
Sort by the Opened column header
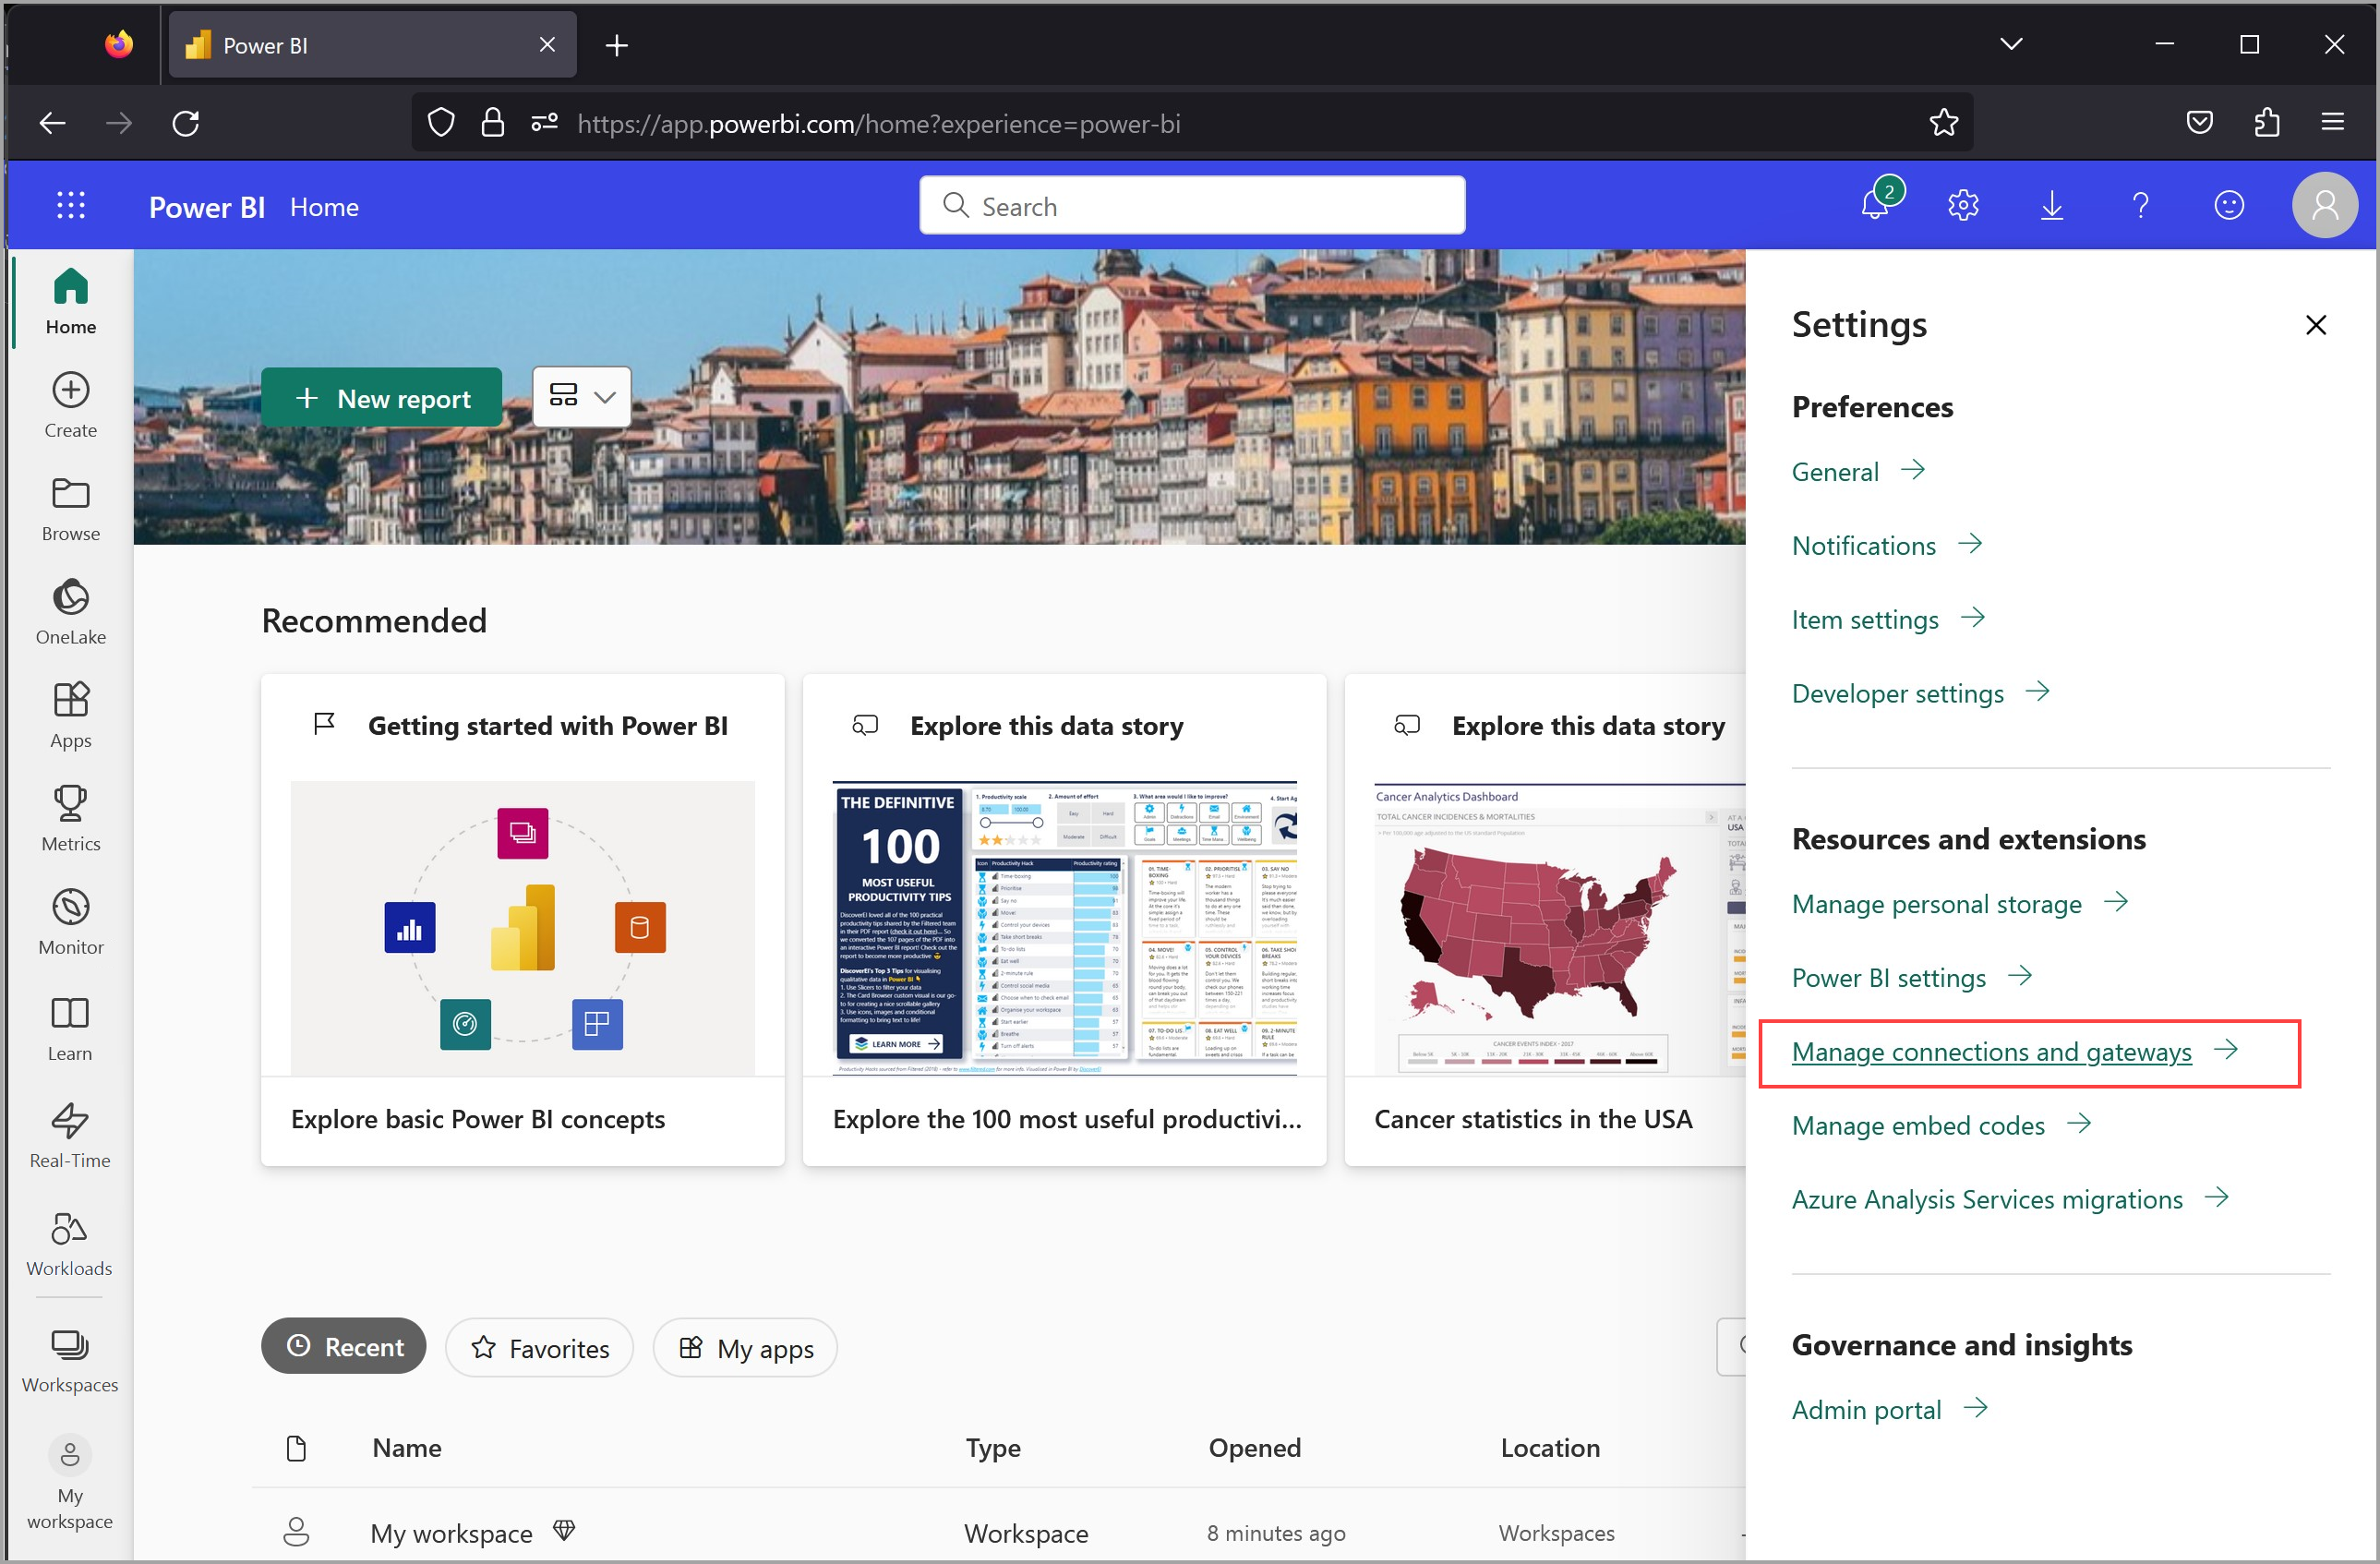tap(1254, 1447)
